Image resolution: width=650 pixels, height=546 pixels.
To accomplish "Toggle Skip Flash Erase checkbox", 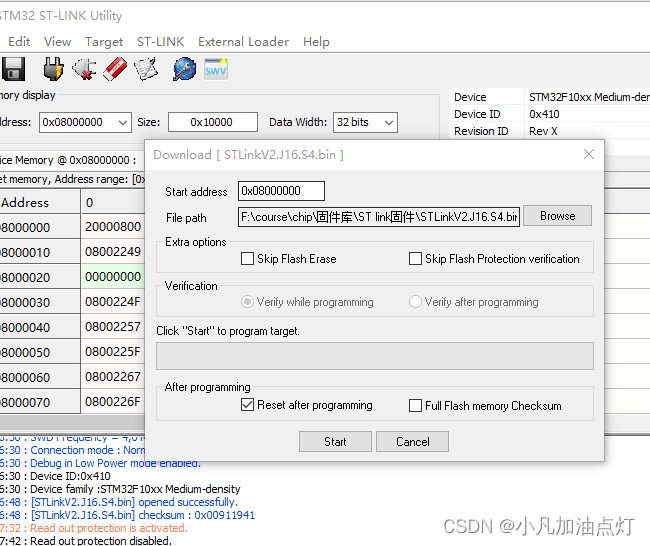I will (247, 259).
